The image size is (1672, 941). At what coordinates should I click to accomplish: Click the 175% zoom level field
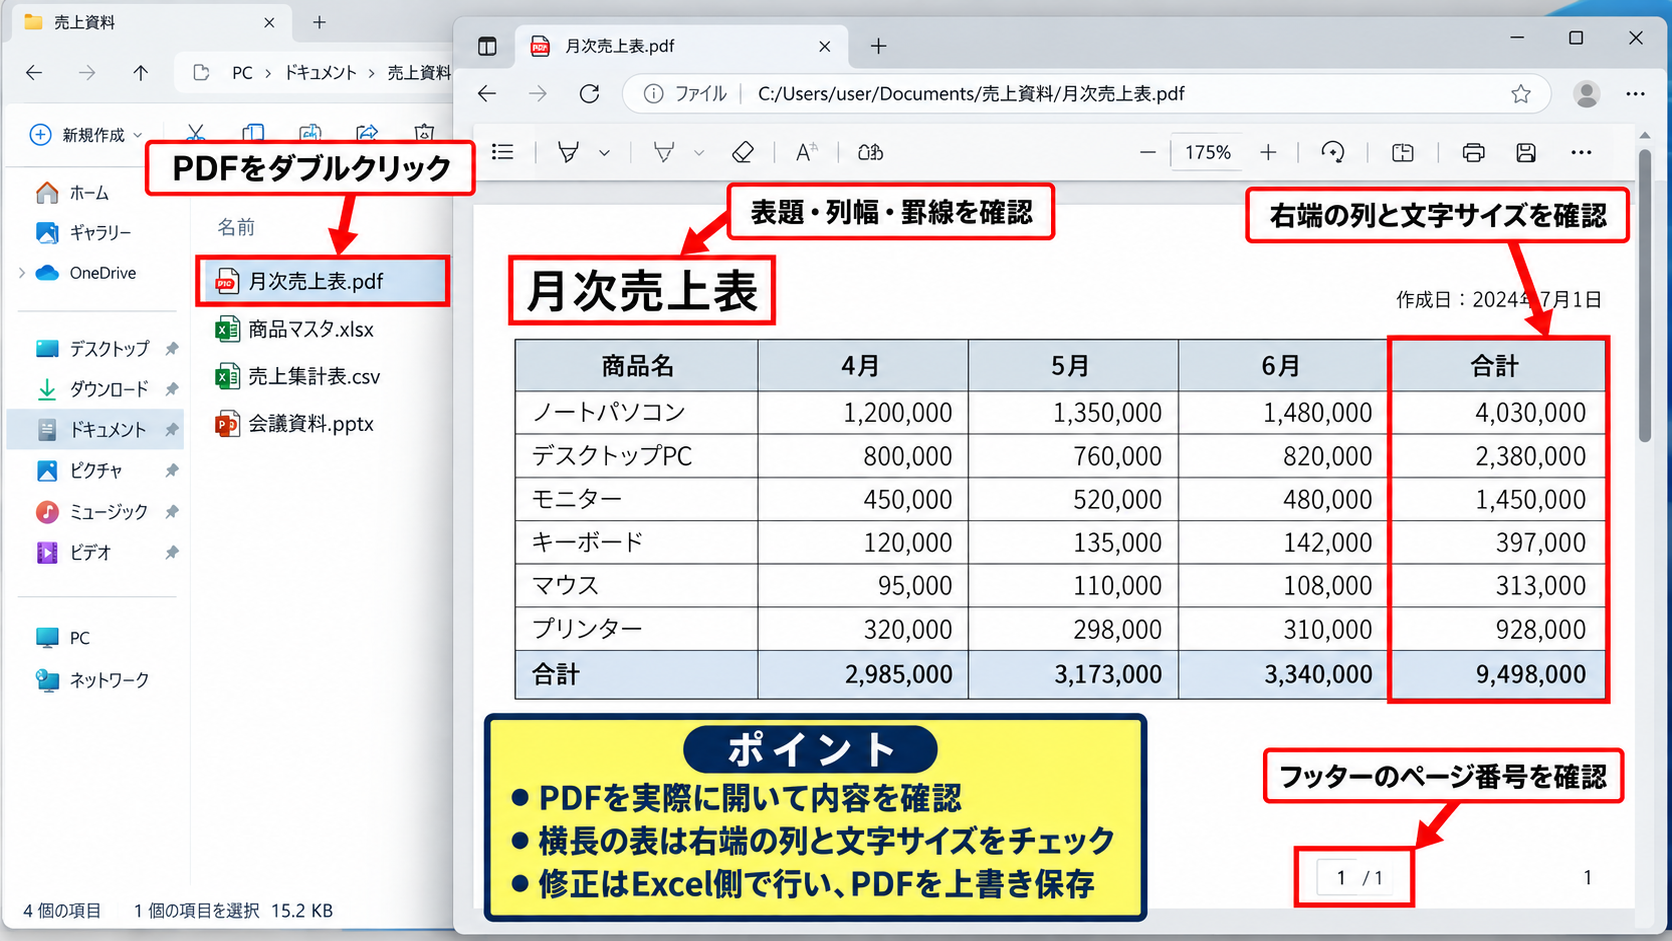[x=1208, y=152]
